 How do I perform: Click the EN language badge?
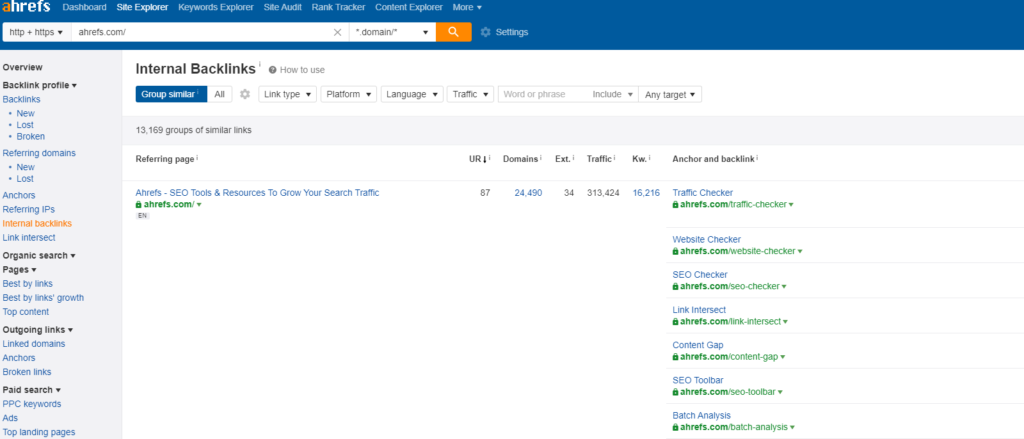click(142, 216)
